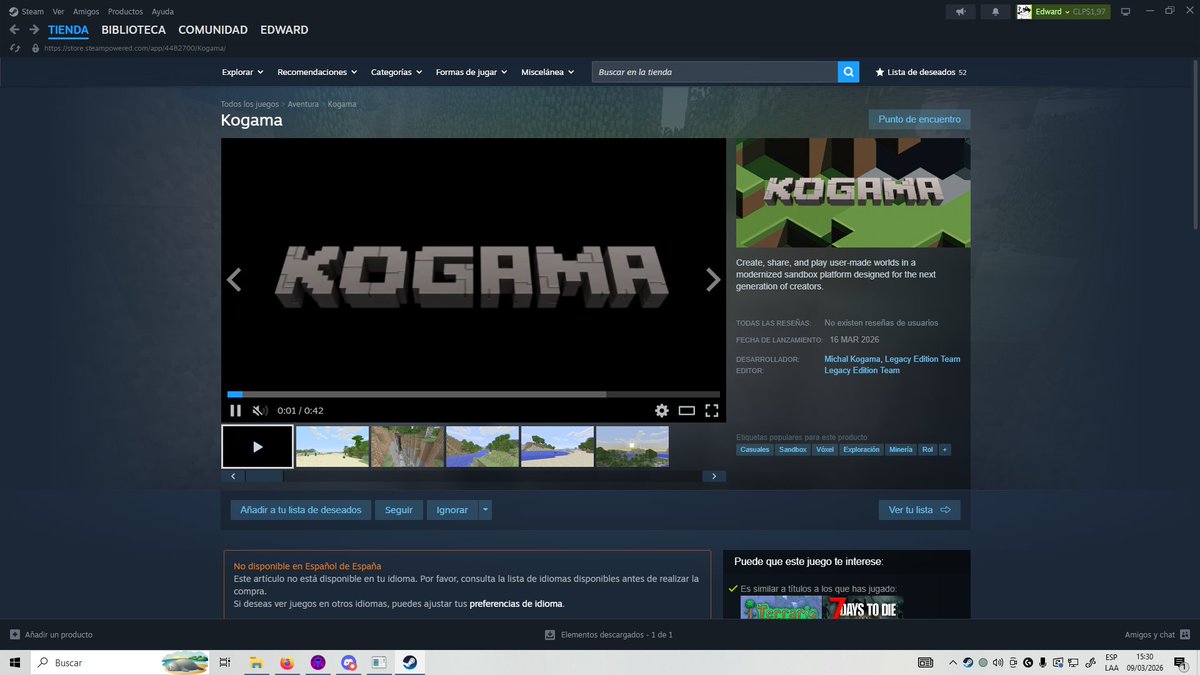Image resolution: width=1200 pixels, height=675 pixels.
Task: Go to the BIBLIOTECA tab
Action: pos(133,30)
